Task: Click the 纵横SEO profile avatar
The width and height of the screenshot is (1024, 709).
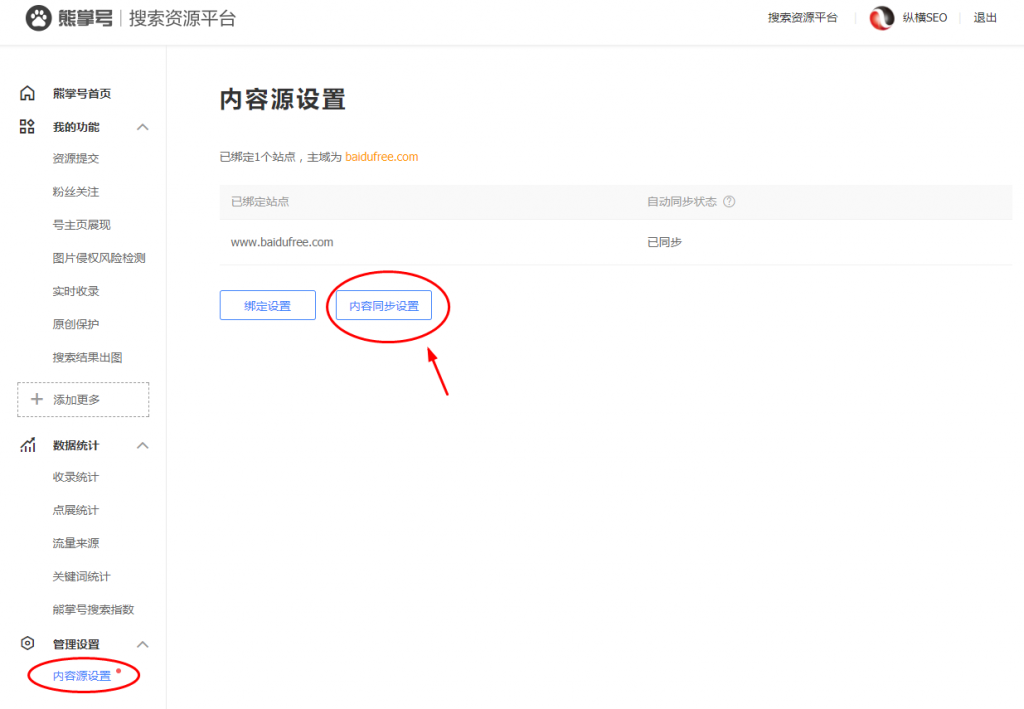Action: (881, 18)
